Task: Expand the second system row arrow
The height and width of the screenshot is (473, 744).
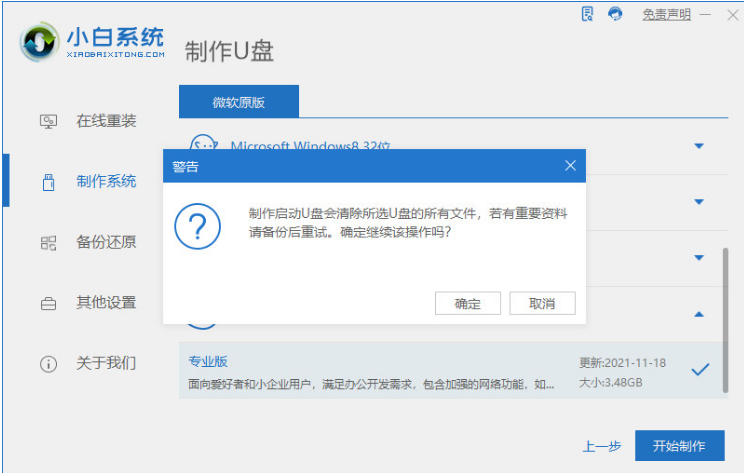Action: 699,202
